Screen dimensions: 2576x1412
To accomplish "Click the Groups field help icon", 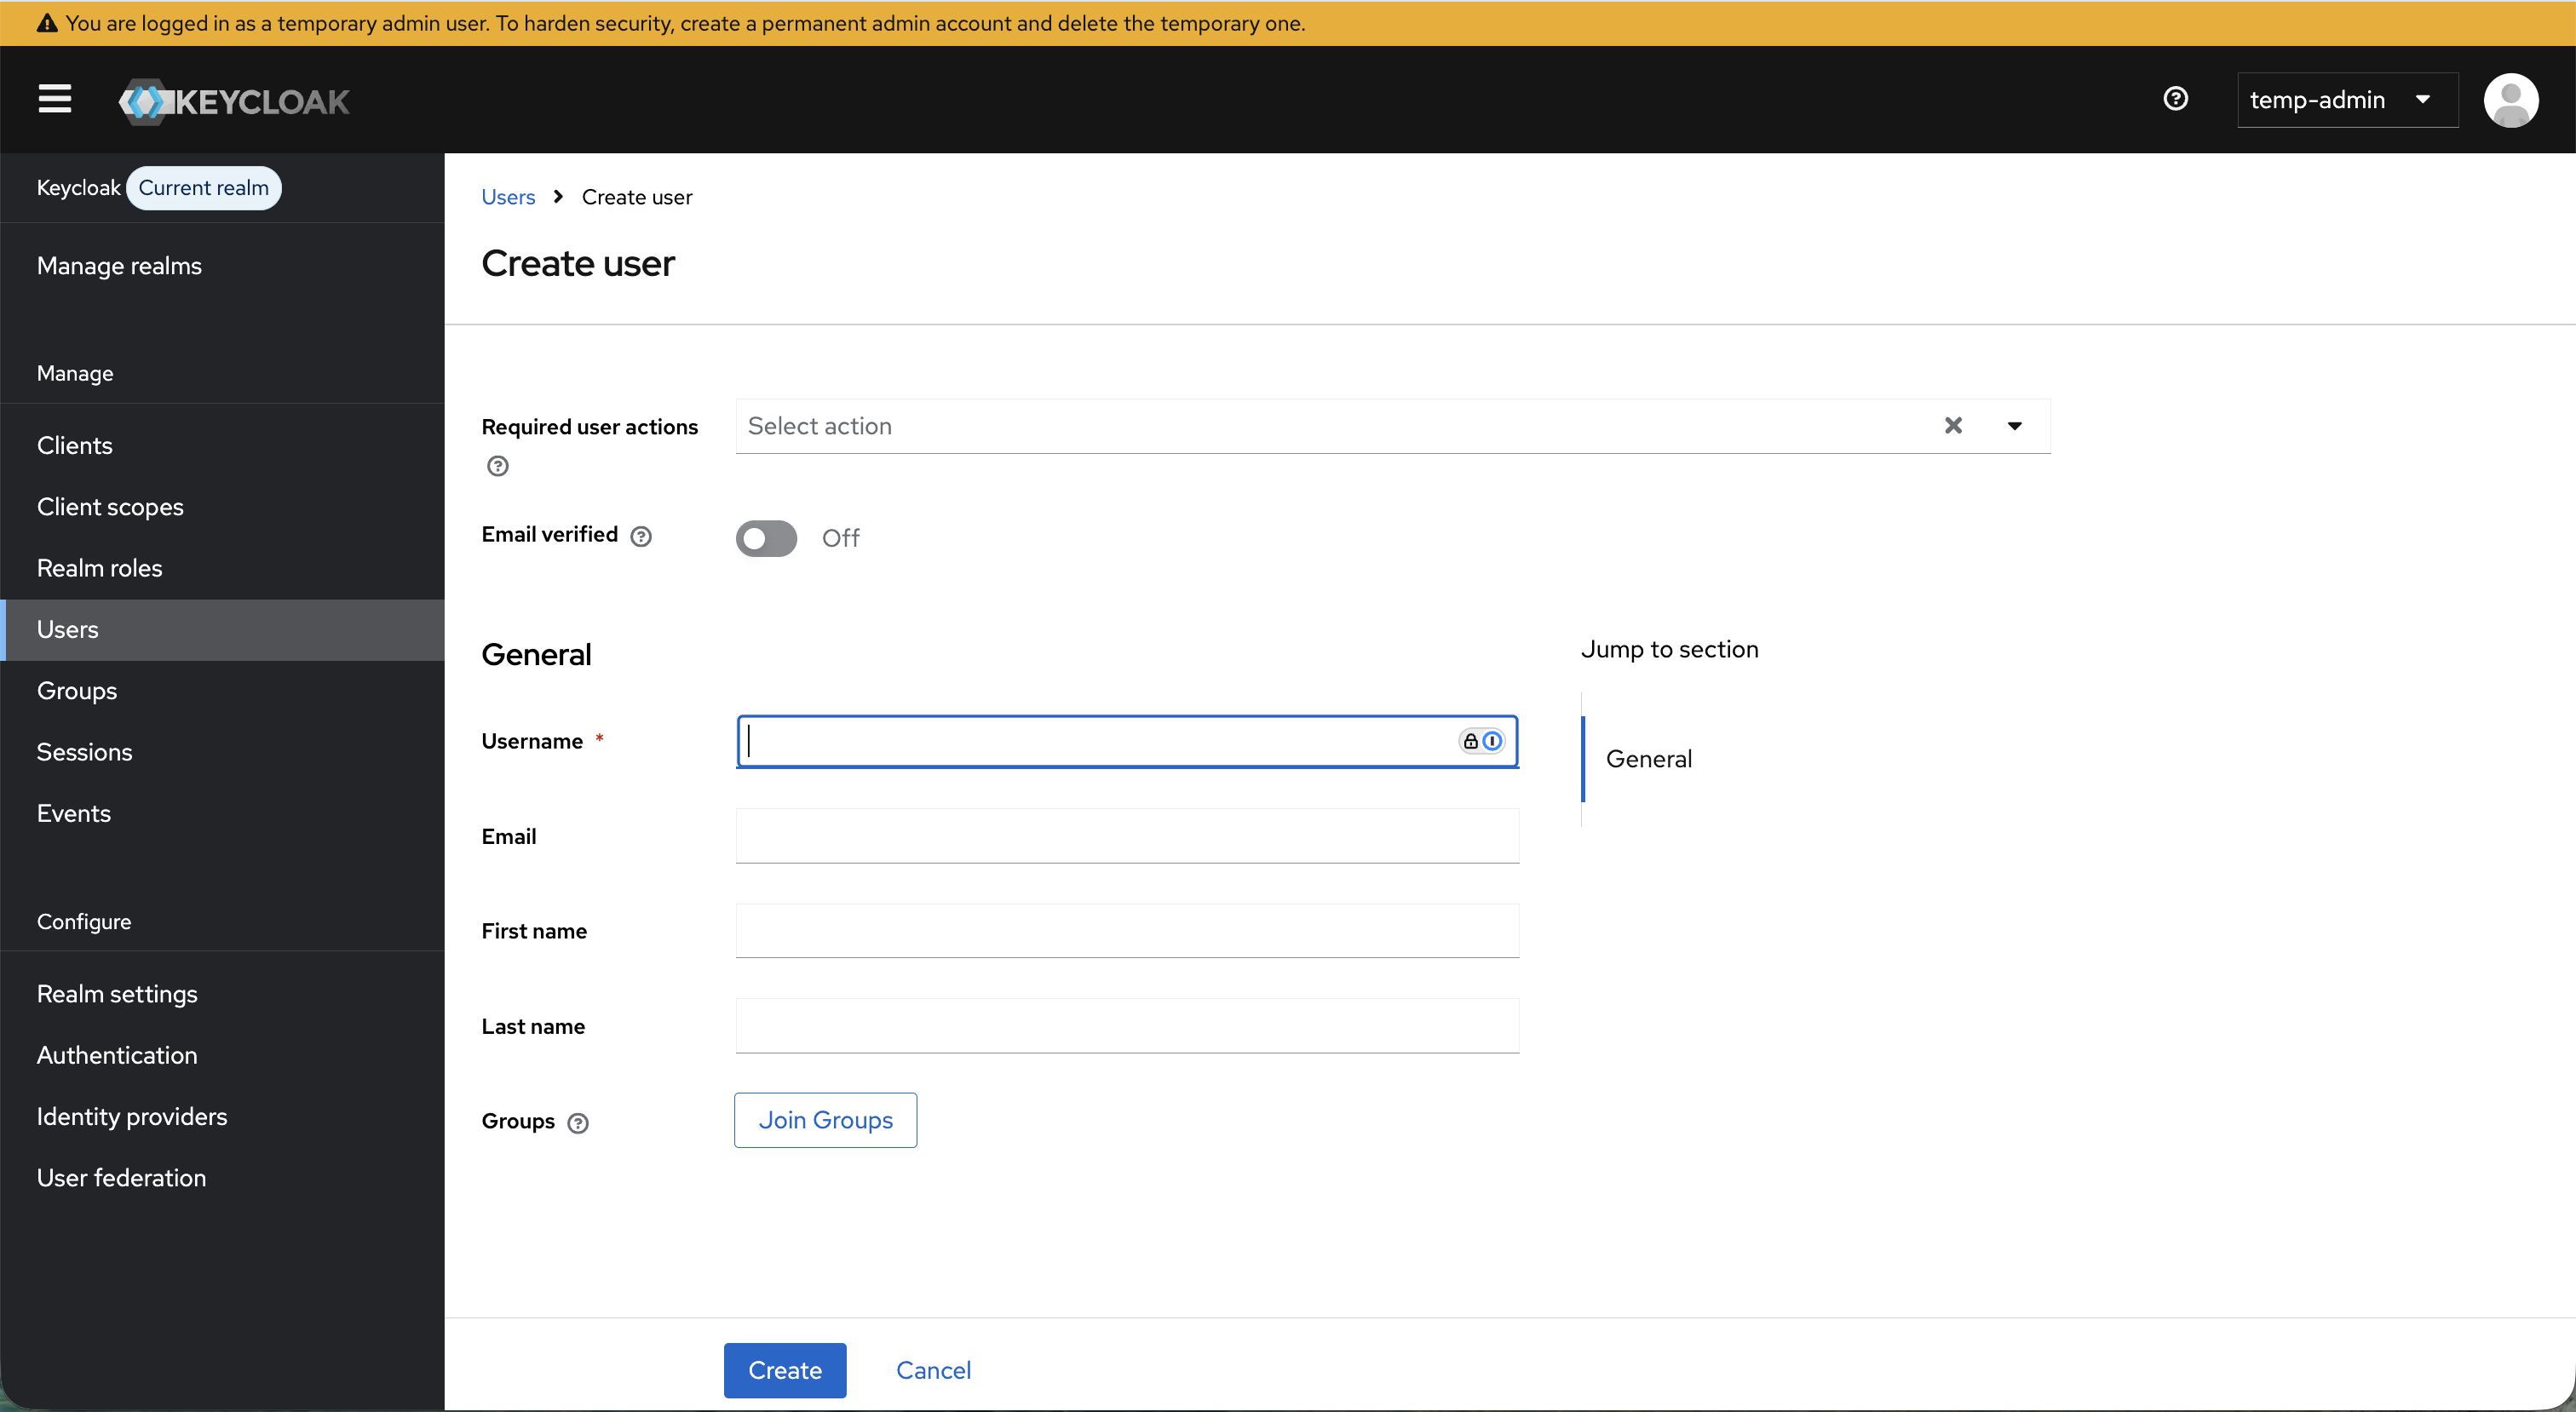I will click(578, 1123).
